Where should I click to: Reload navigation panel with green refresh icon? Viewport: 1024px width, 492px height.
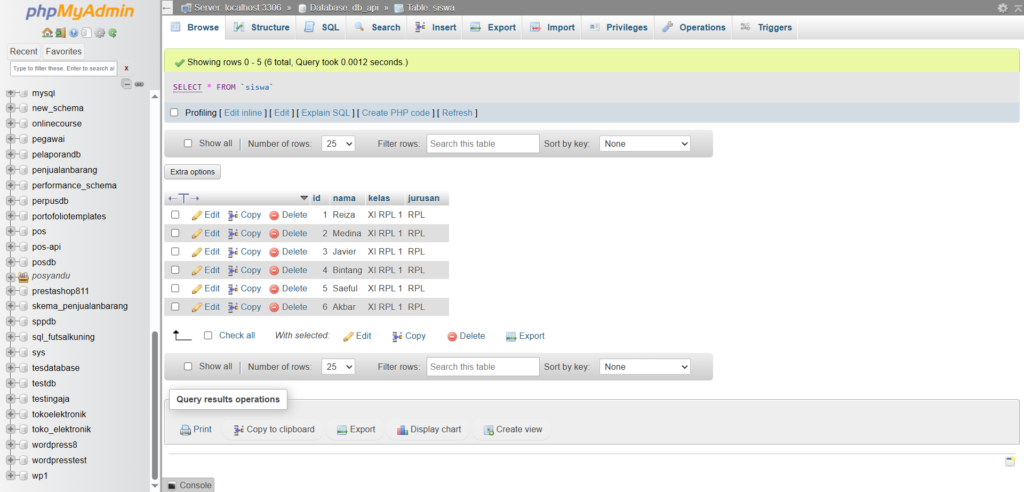click(113, 33)
